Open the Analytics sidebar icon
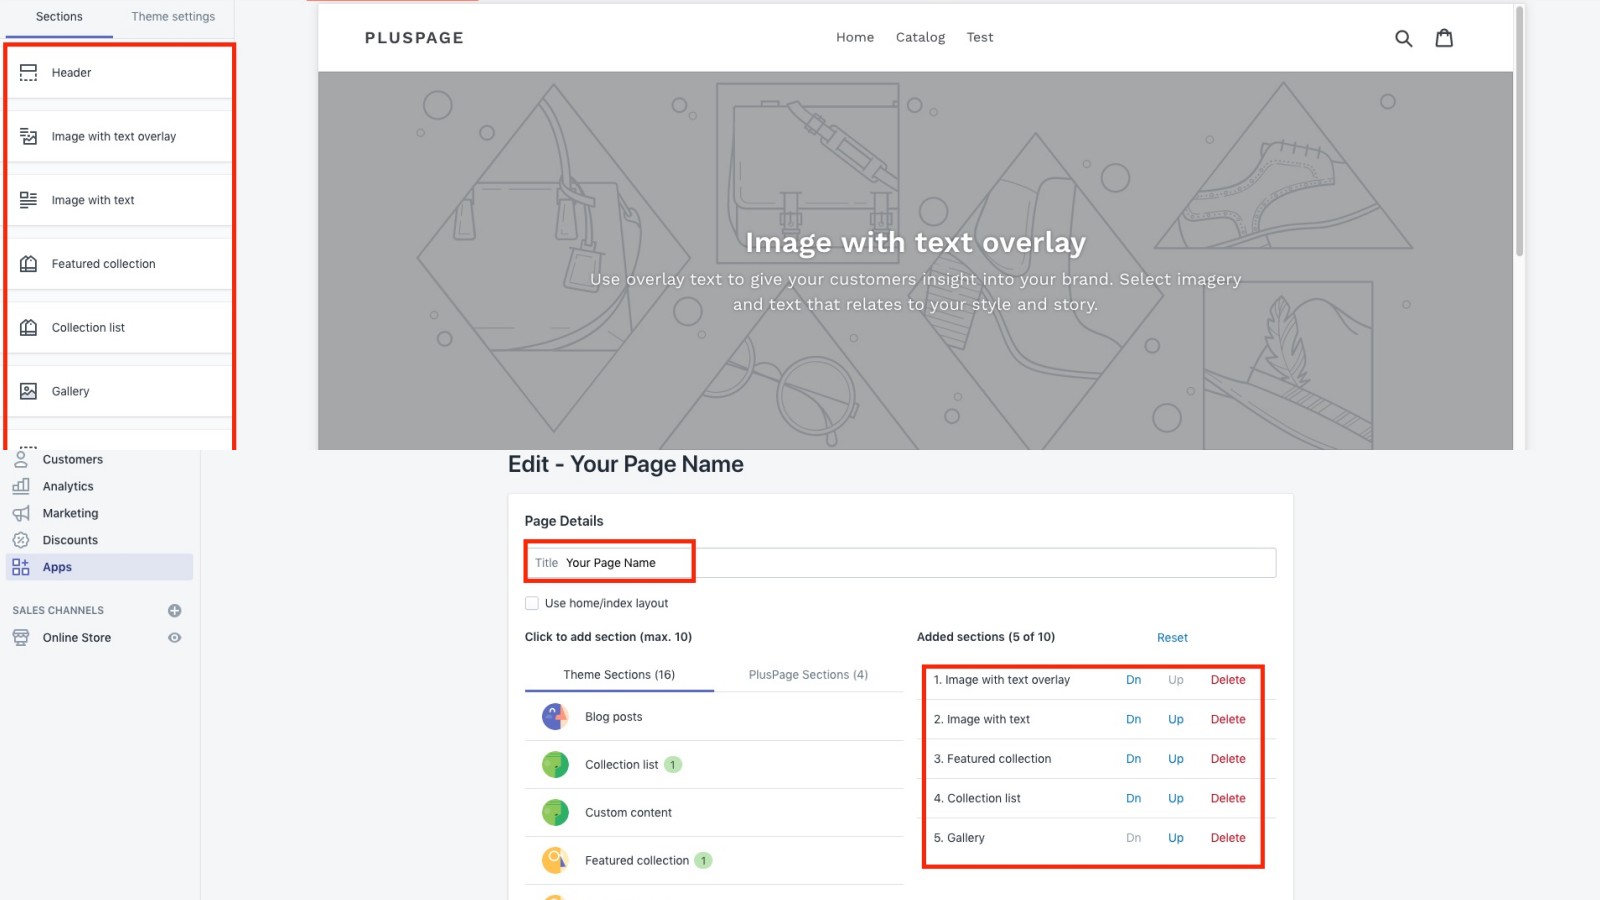This screenshot has width=1600, height=900. 21,486
